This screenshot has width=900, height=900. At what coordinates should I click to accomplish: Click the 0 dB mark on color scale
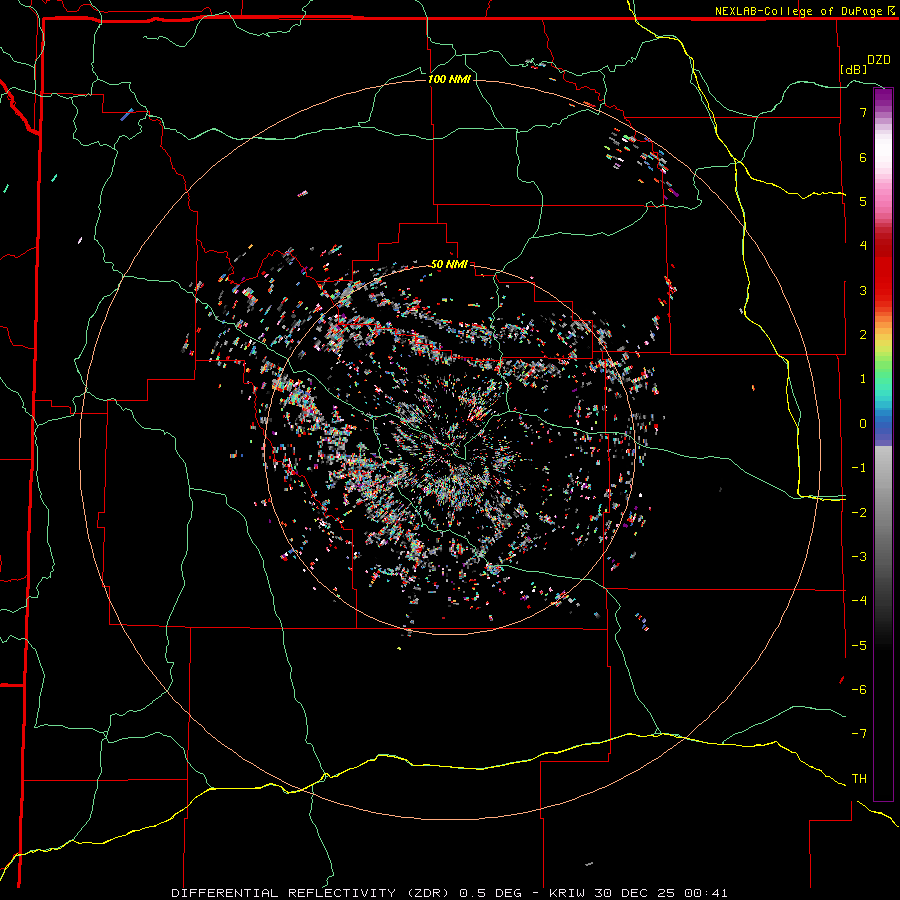863,424
